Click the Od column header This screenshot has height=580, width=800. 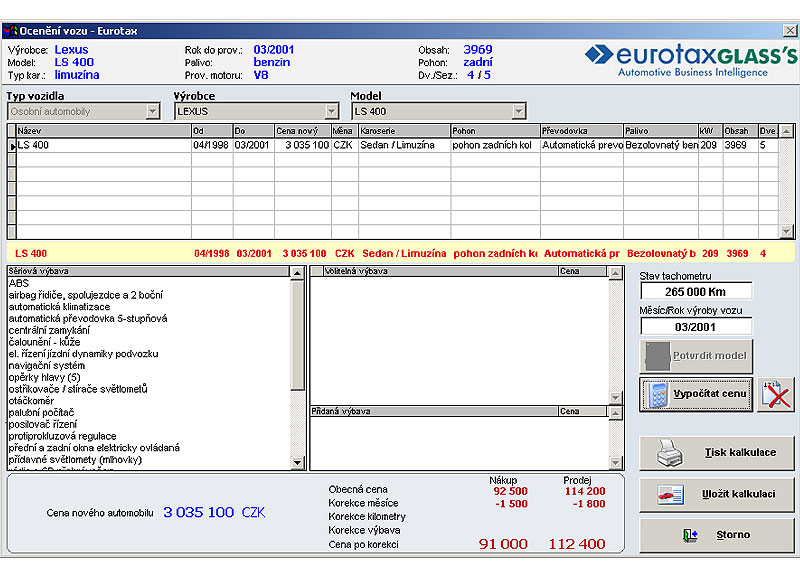[212, 131]
